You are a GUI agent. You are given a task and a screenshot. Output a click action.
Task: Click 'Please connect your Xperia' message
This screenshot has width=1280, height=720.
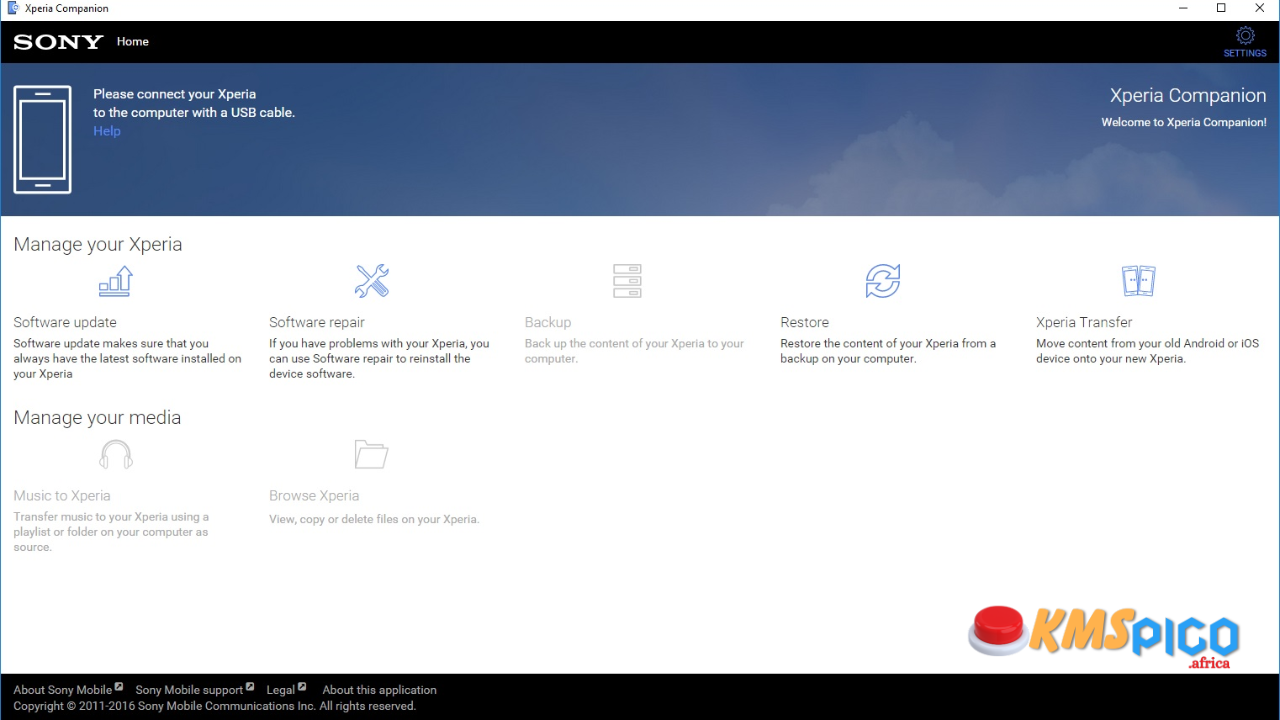194,103
